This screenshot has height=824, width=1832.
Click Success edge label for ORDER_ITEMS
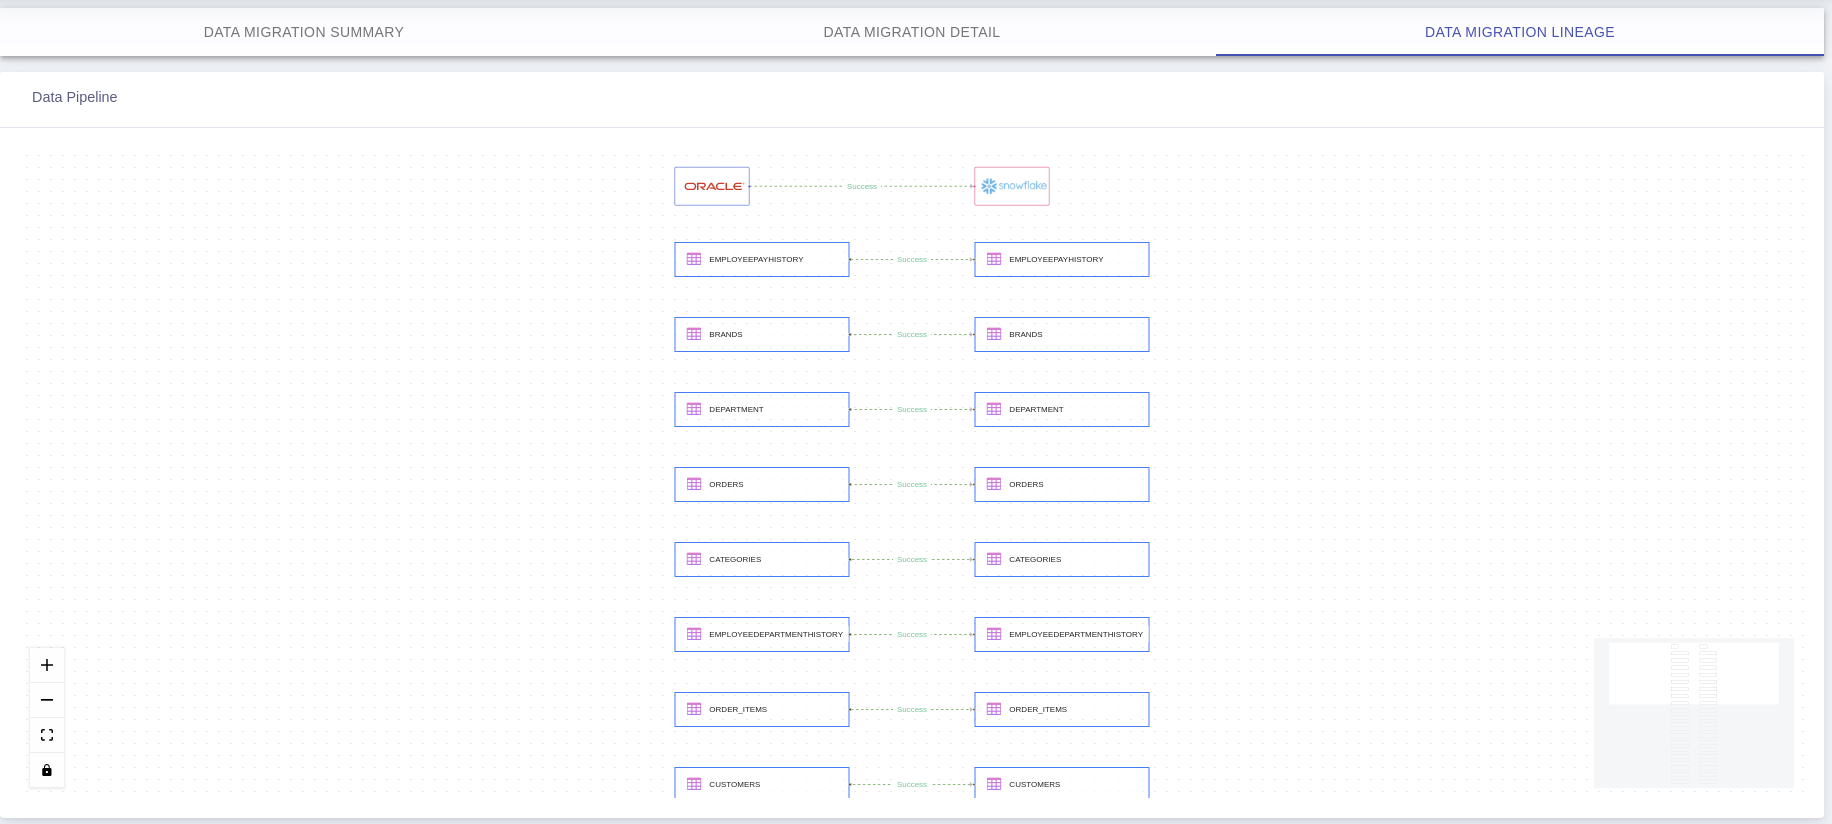912,709
